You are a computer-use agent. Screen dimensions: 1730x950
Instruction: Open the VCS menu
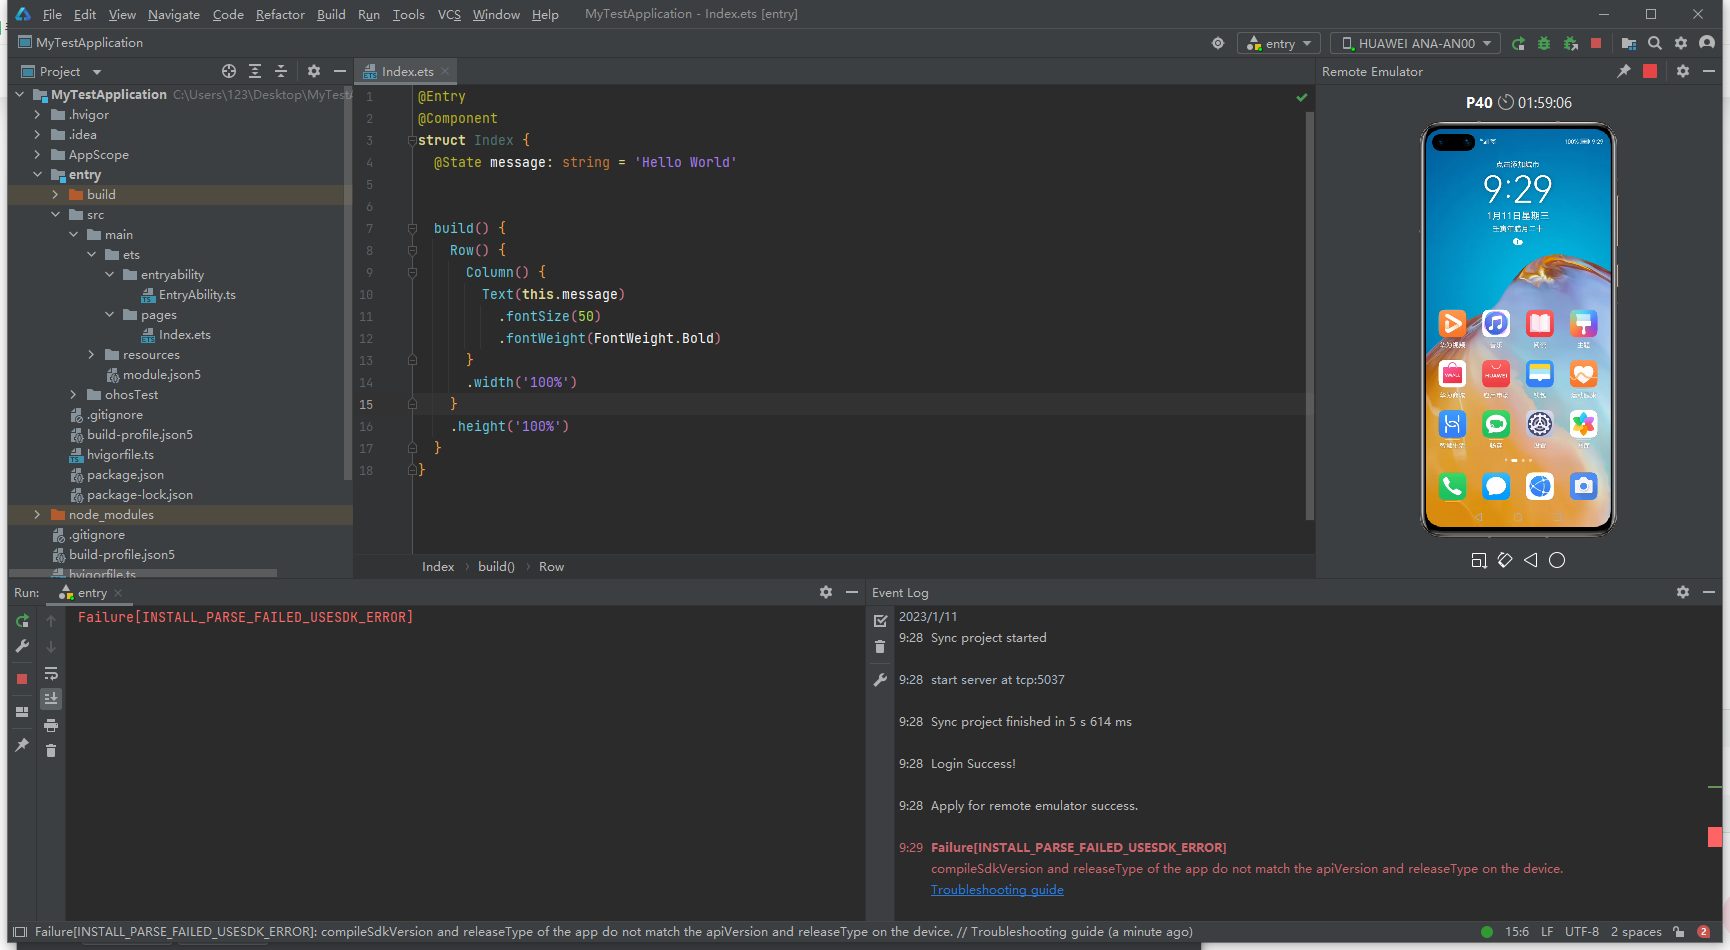point(449,14)
